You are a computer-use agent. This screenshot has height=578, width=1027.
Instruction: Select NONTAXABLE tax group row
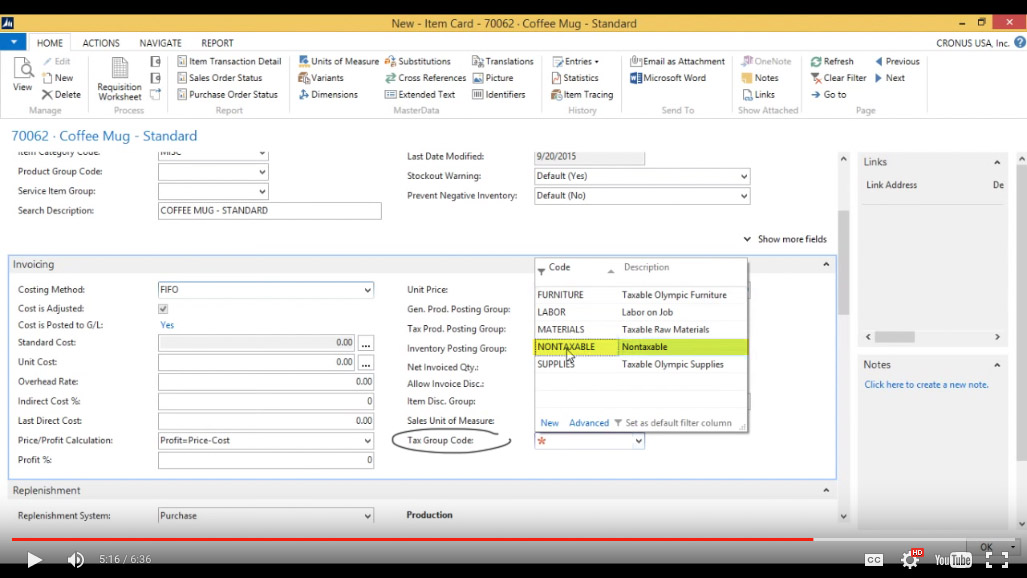tap(641, 347)
